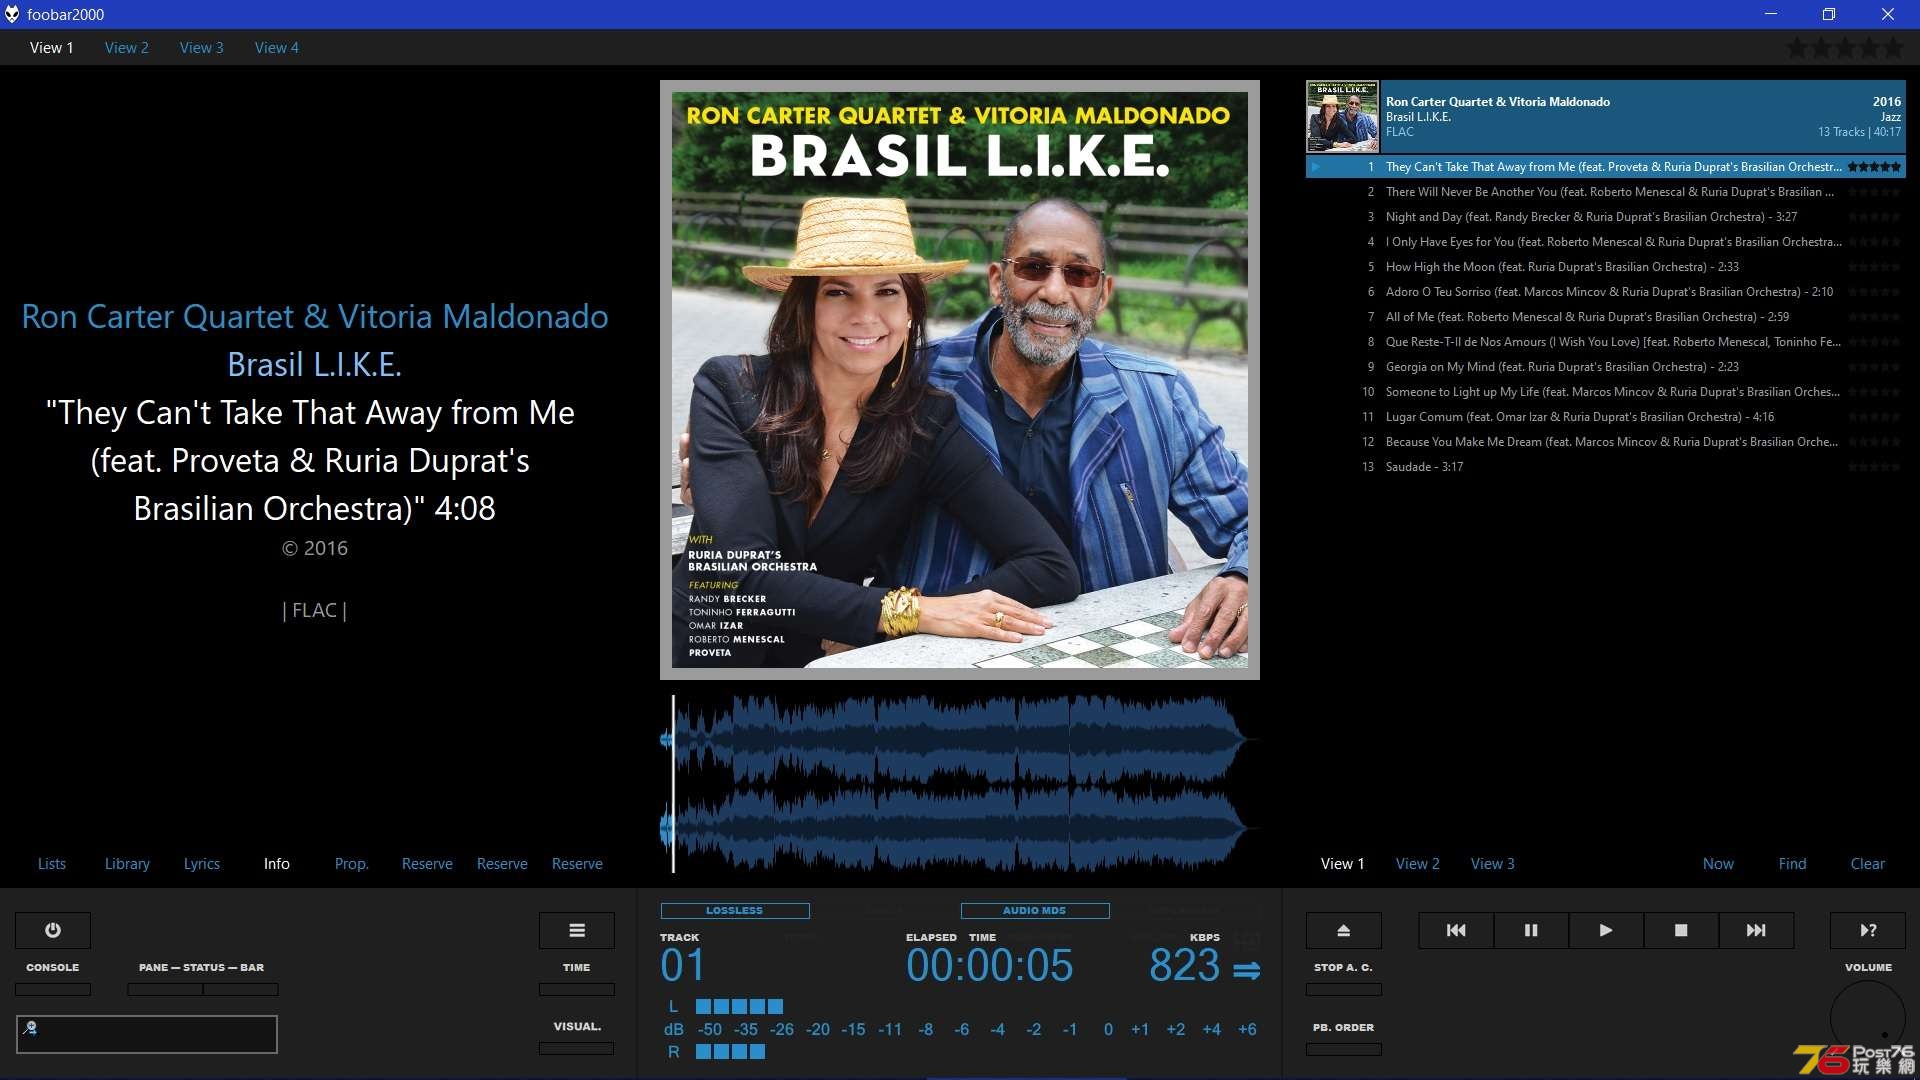The height and width of the screenshot is (1080, 1920).
Task: Select the Brasil L.I.K.E. album group header
Action: 1606,116
